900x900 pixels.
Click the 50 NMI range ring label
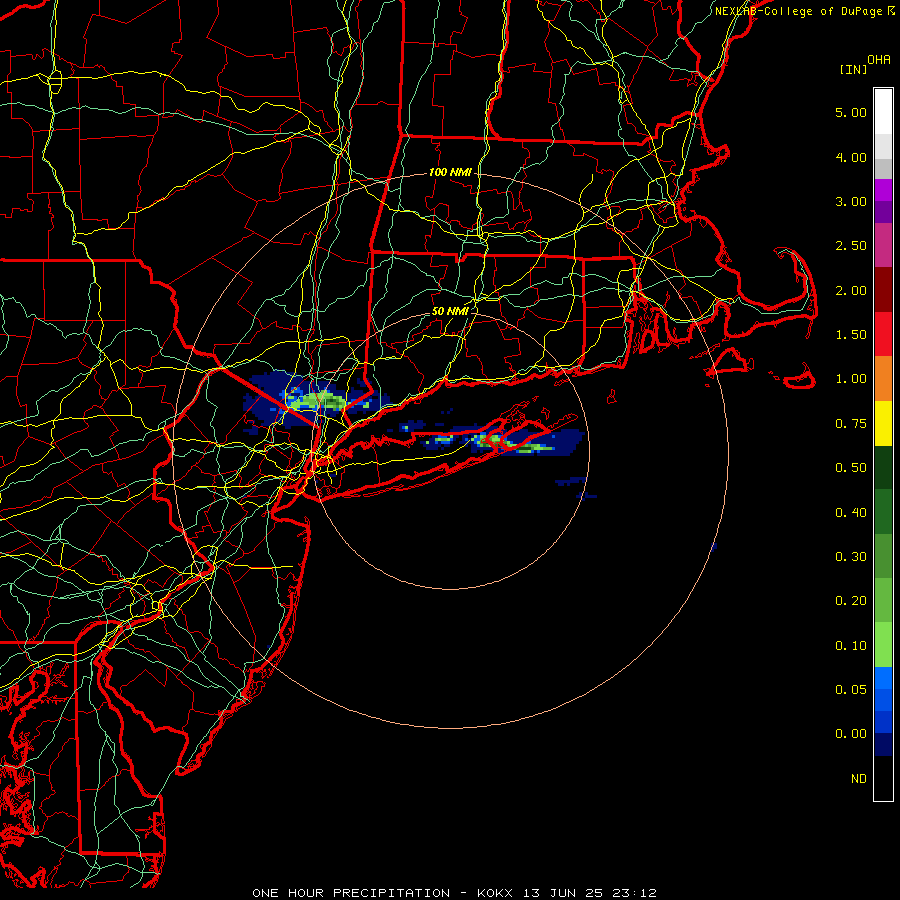click(450, 311)
